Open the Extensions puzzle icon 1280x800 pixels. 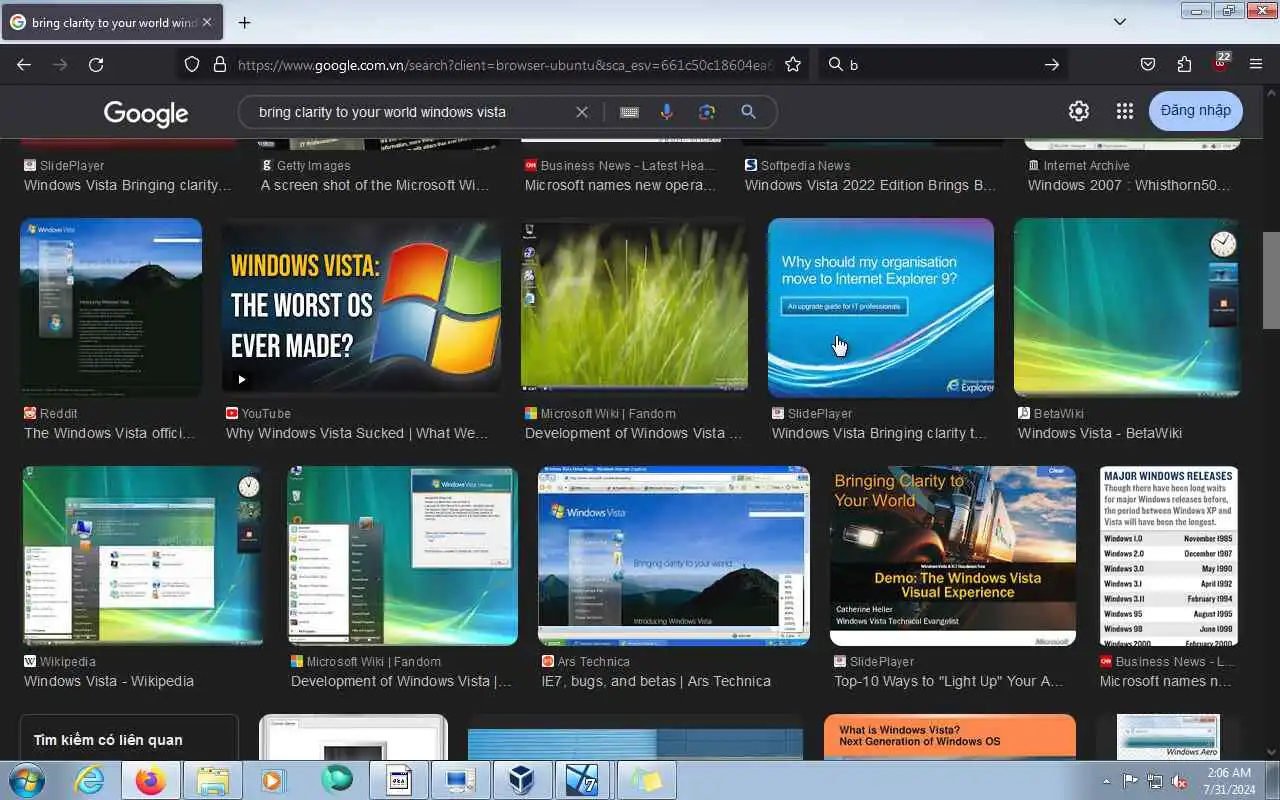coord(1184,64)
